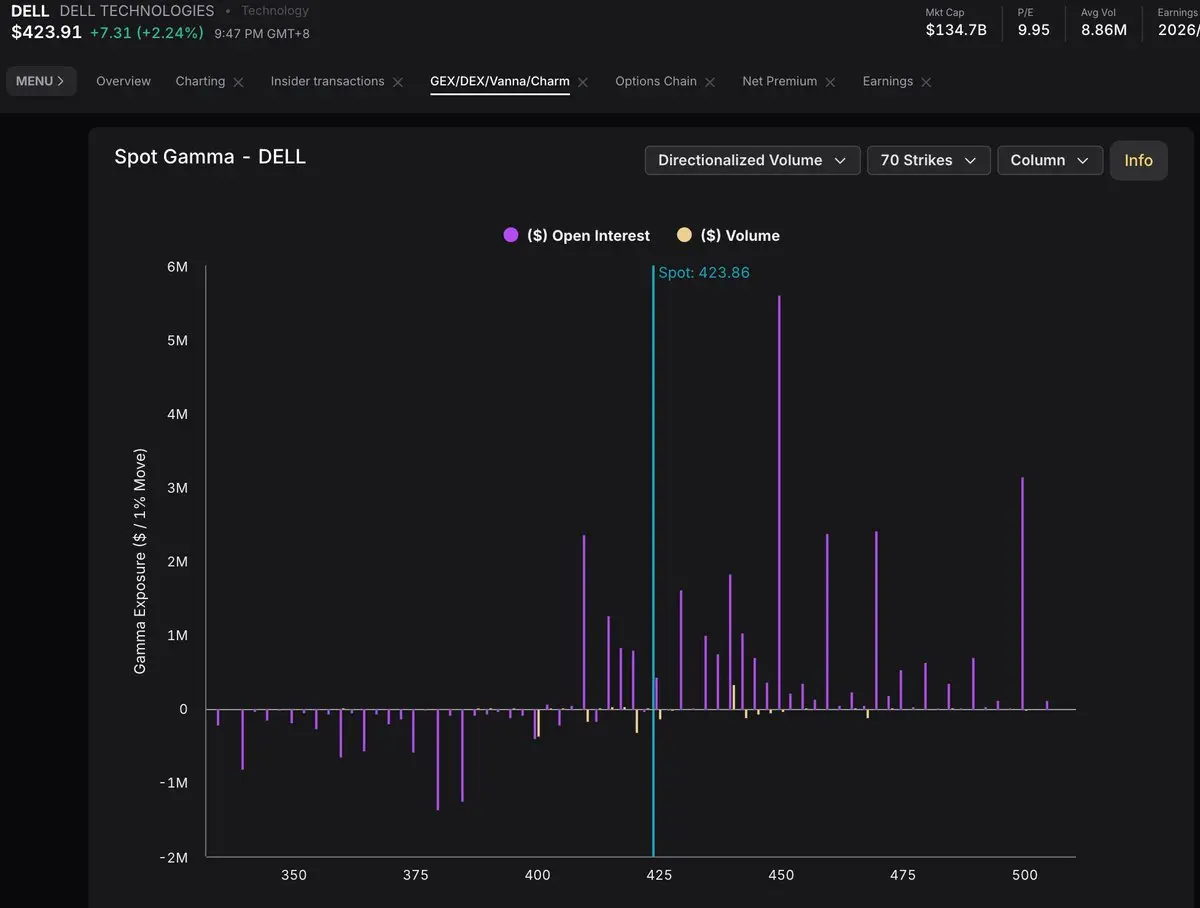Image resolution: width=1200 pixels, height=908 pixels.
Task: Open the 70 Strikes dropdown
Action: 929,160
